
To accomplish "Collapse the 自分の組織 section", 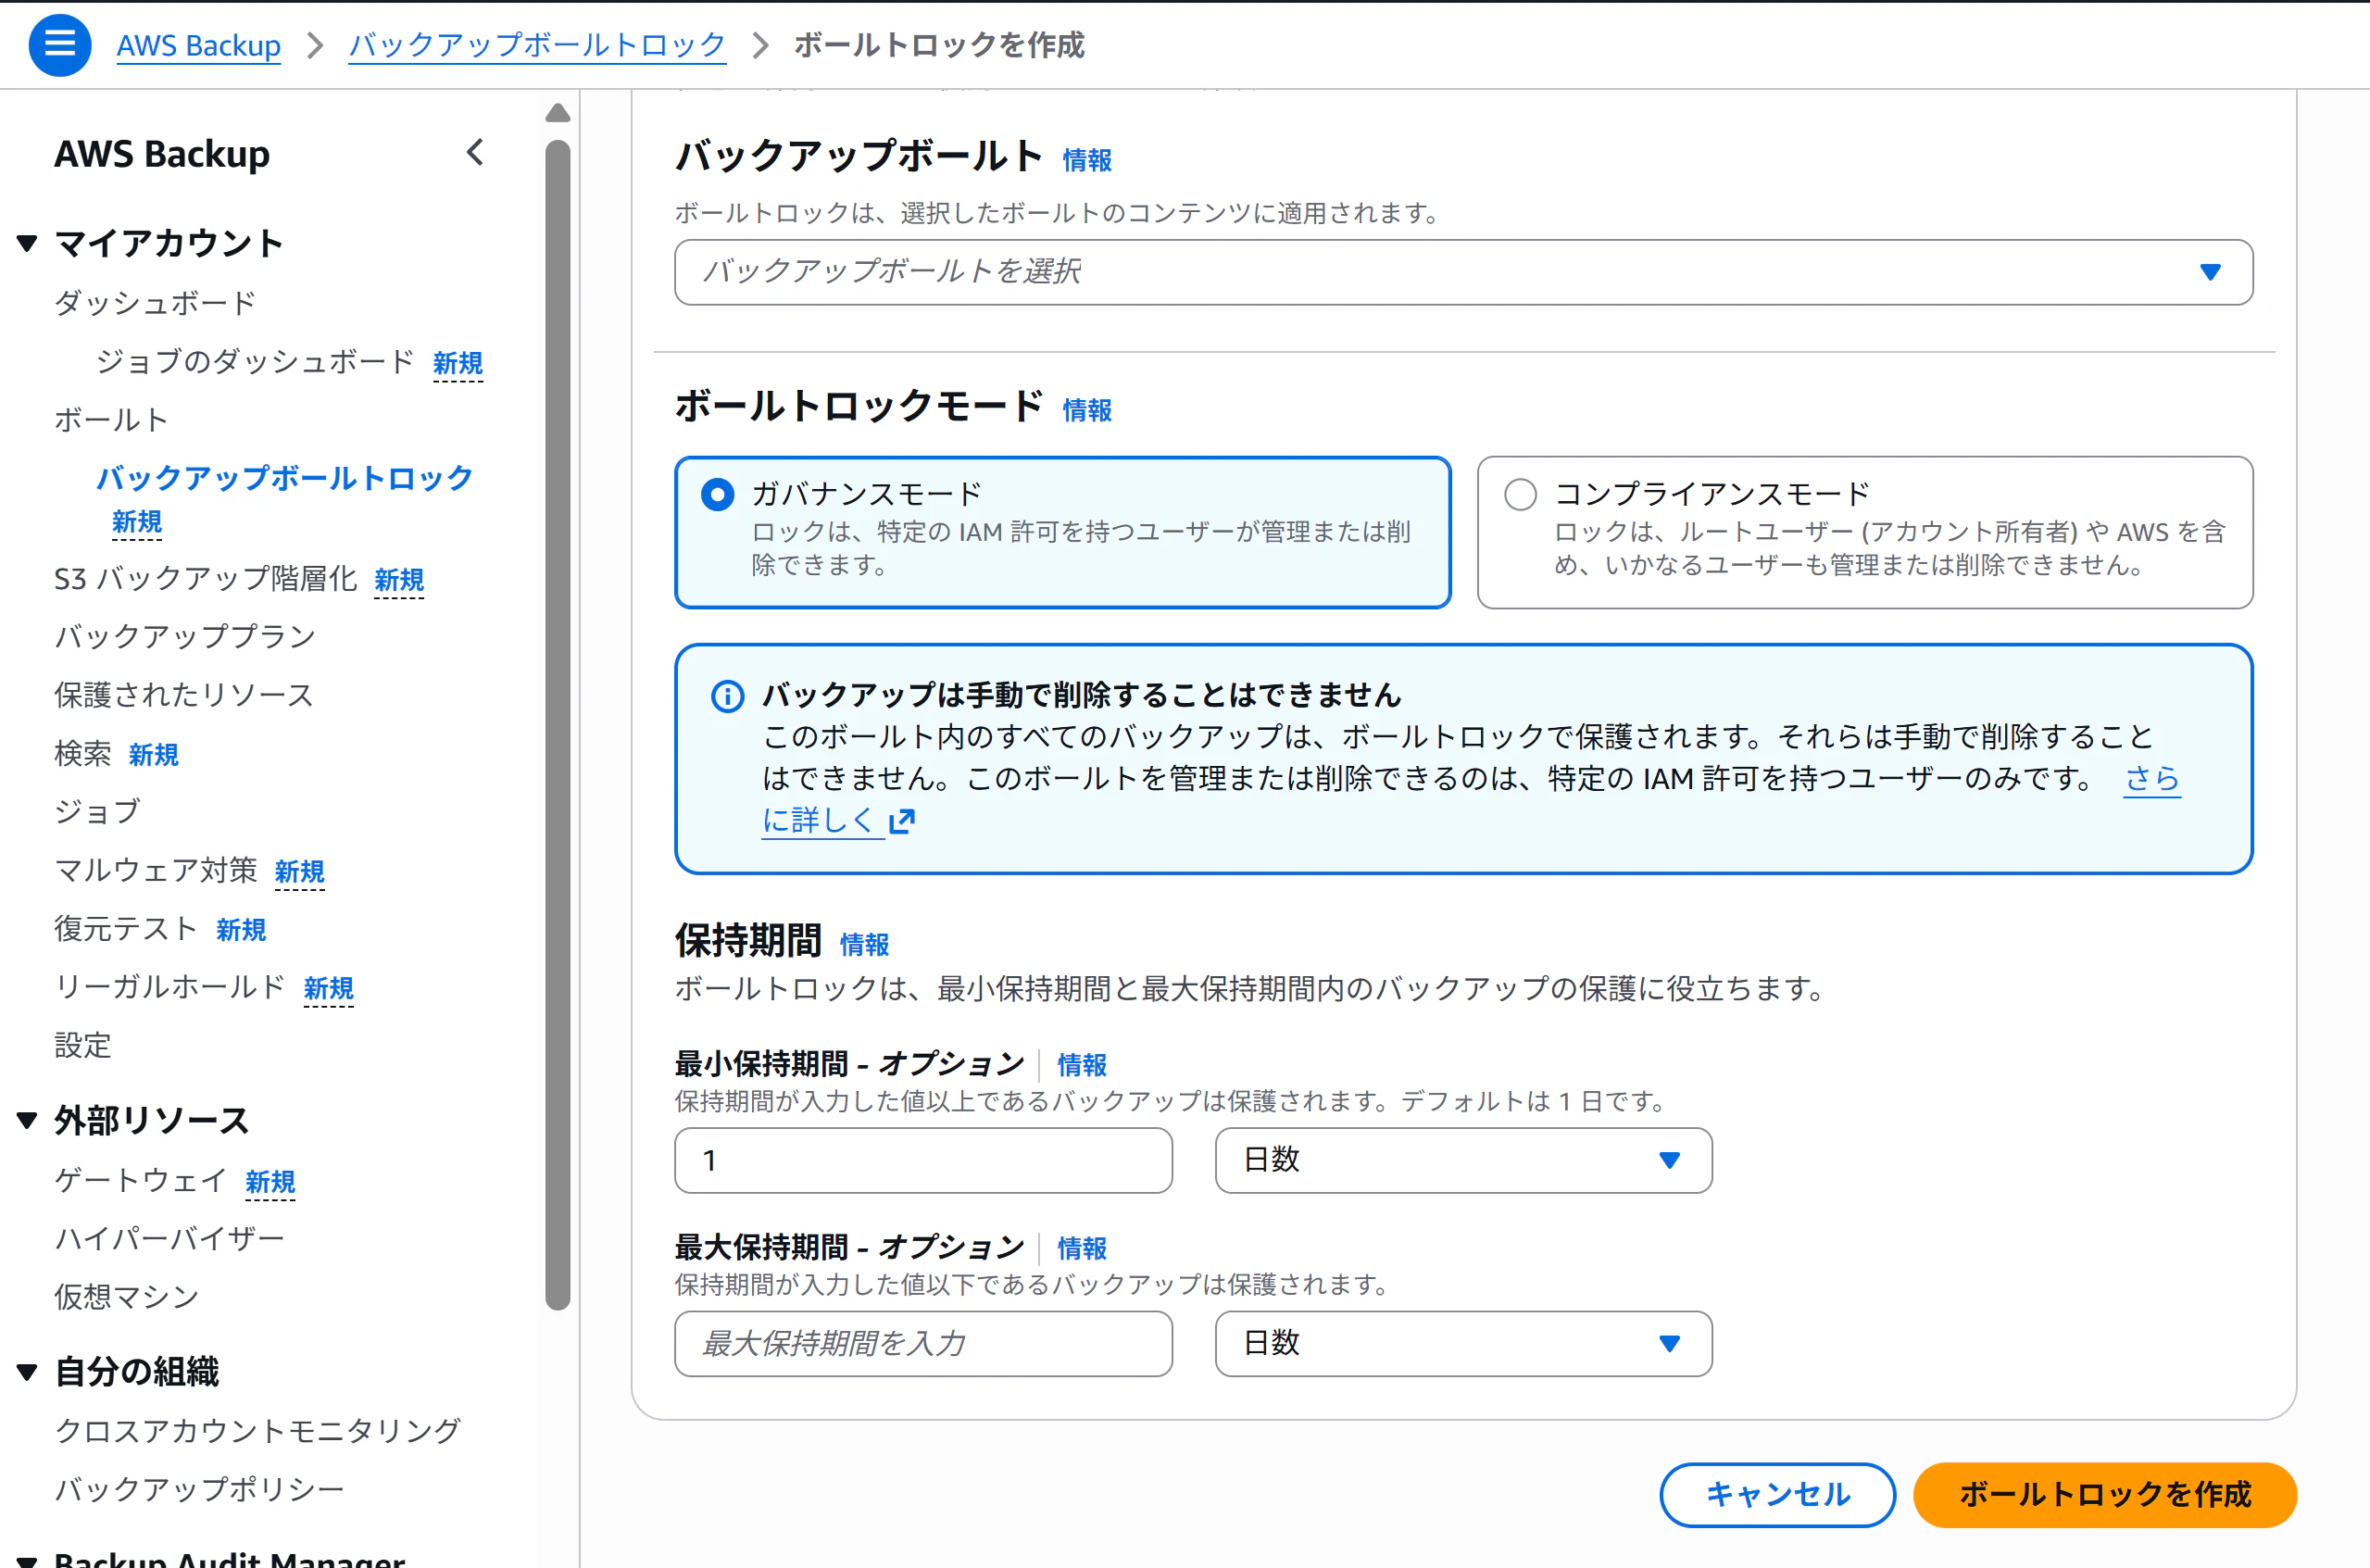I will [x=27, y=1372].
